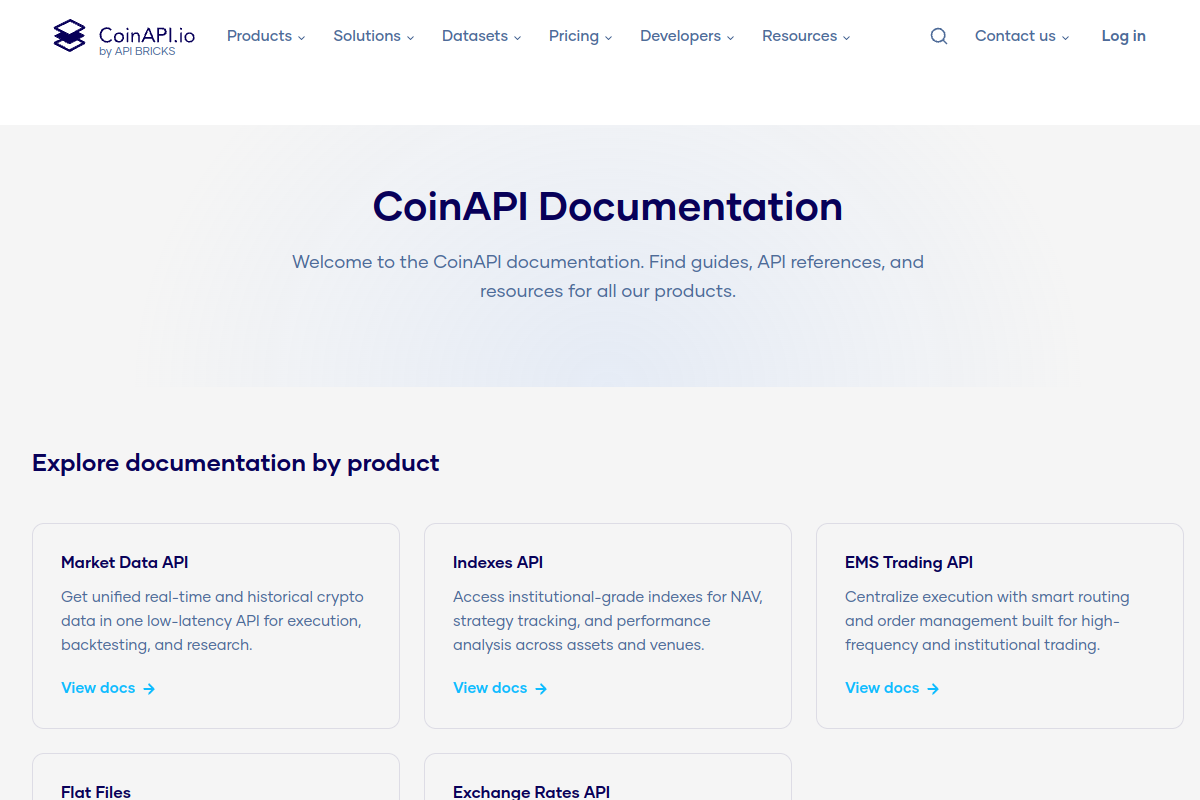Click the 'by API BRICKS' tagline
The height and width of the screenshot is (800, 1200).
click(137, 52)
